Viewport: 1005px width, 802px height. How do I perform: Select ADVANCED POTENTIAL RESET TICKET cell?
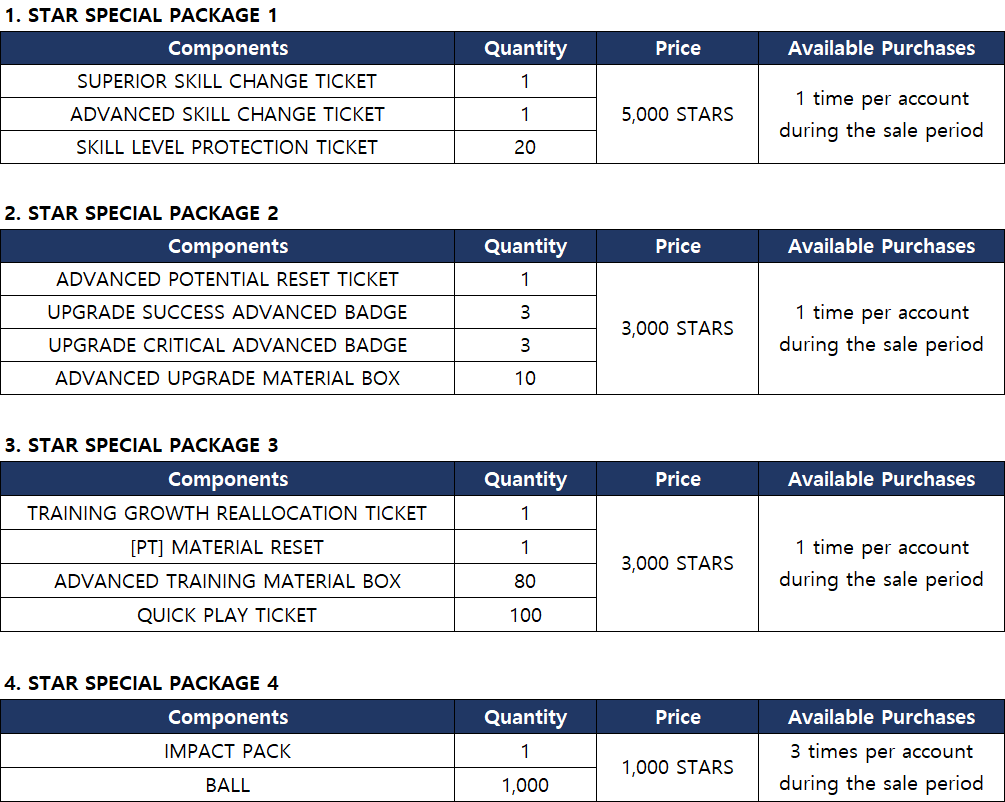(227, 279)
